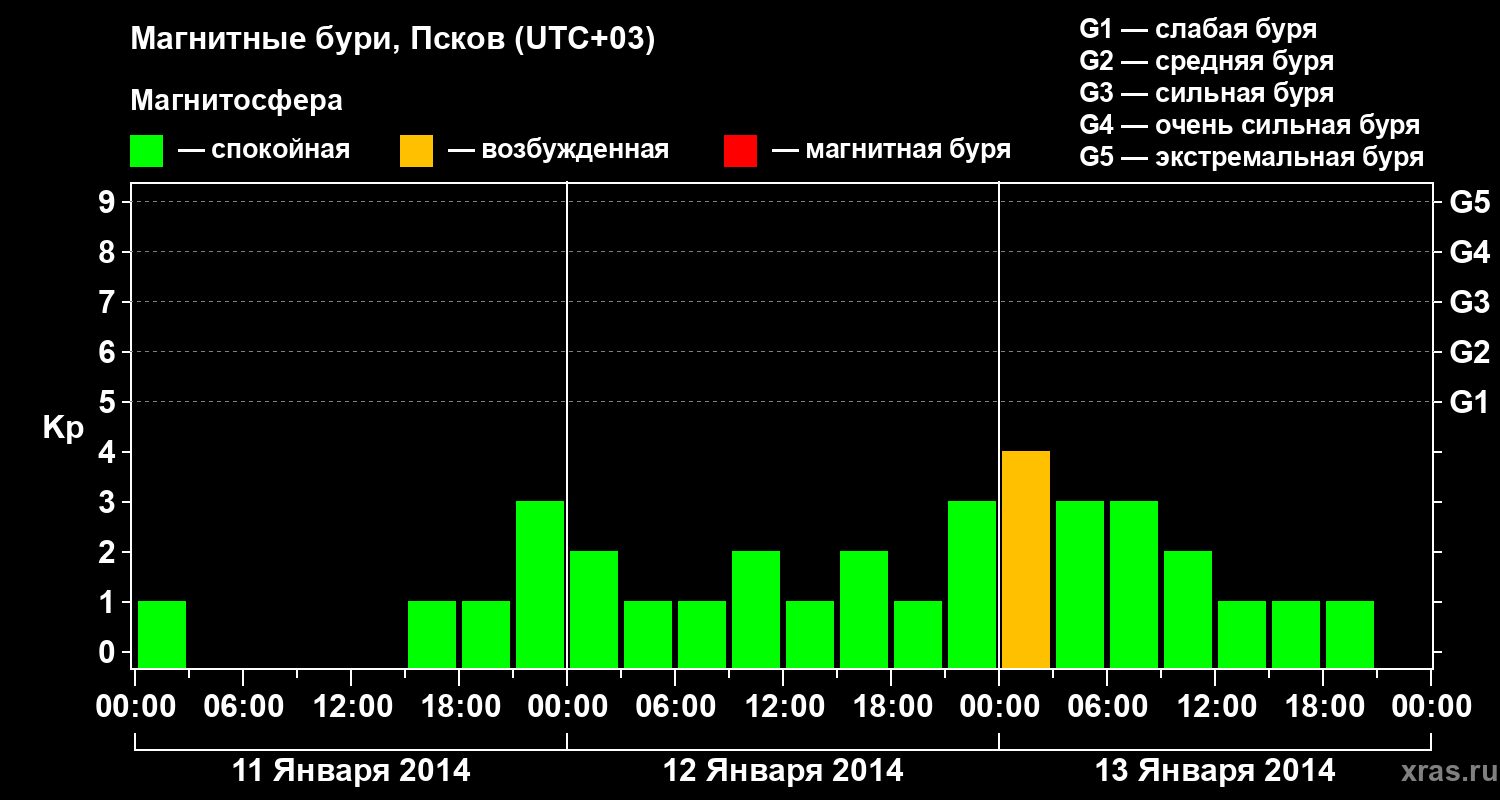Click the 'G1 — слабая буря' legend line
The image size is (1500, 800).
tap(1198, 29)
